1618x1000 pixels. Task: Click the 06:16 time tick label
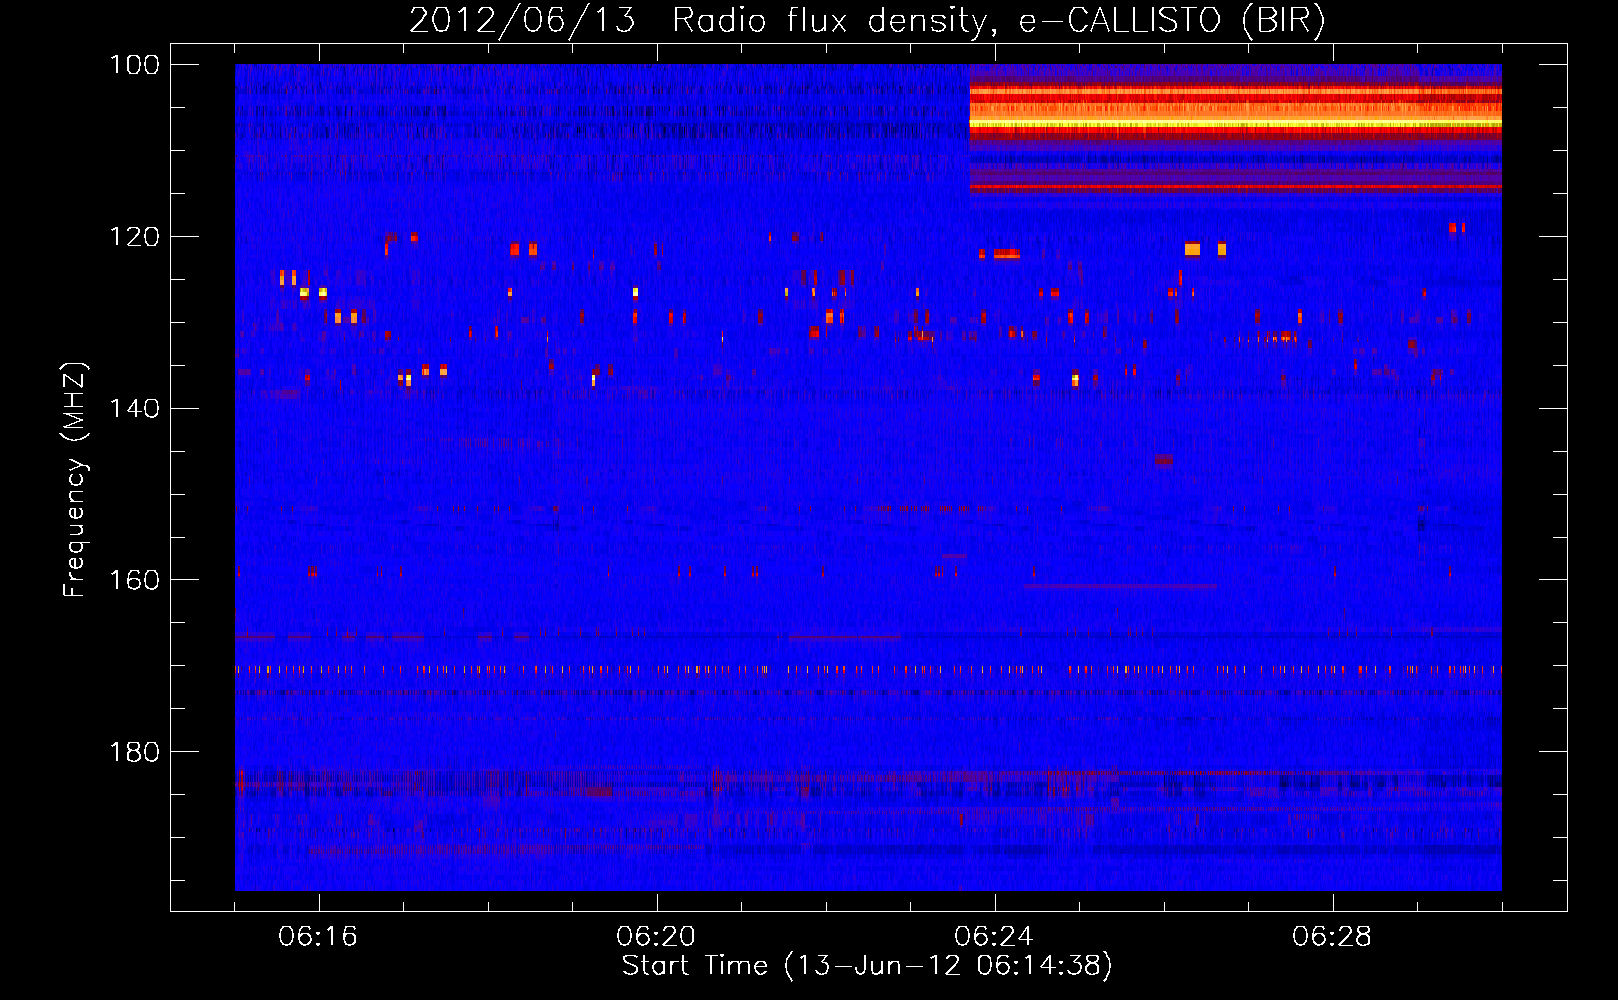click(x=318, y=937)
